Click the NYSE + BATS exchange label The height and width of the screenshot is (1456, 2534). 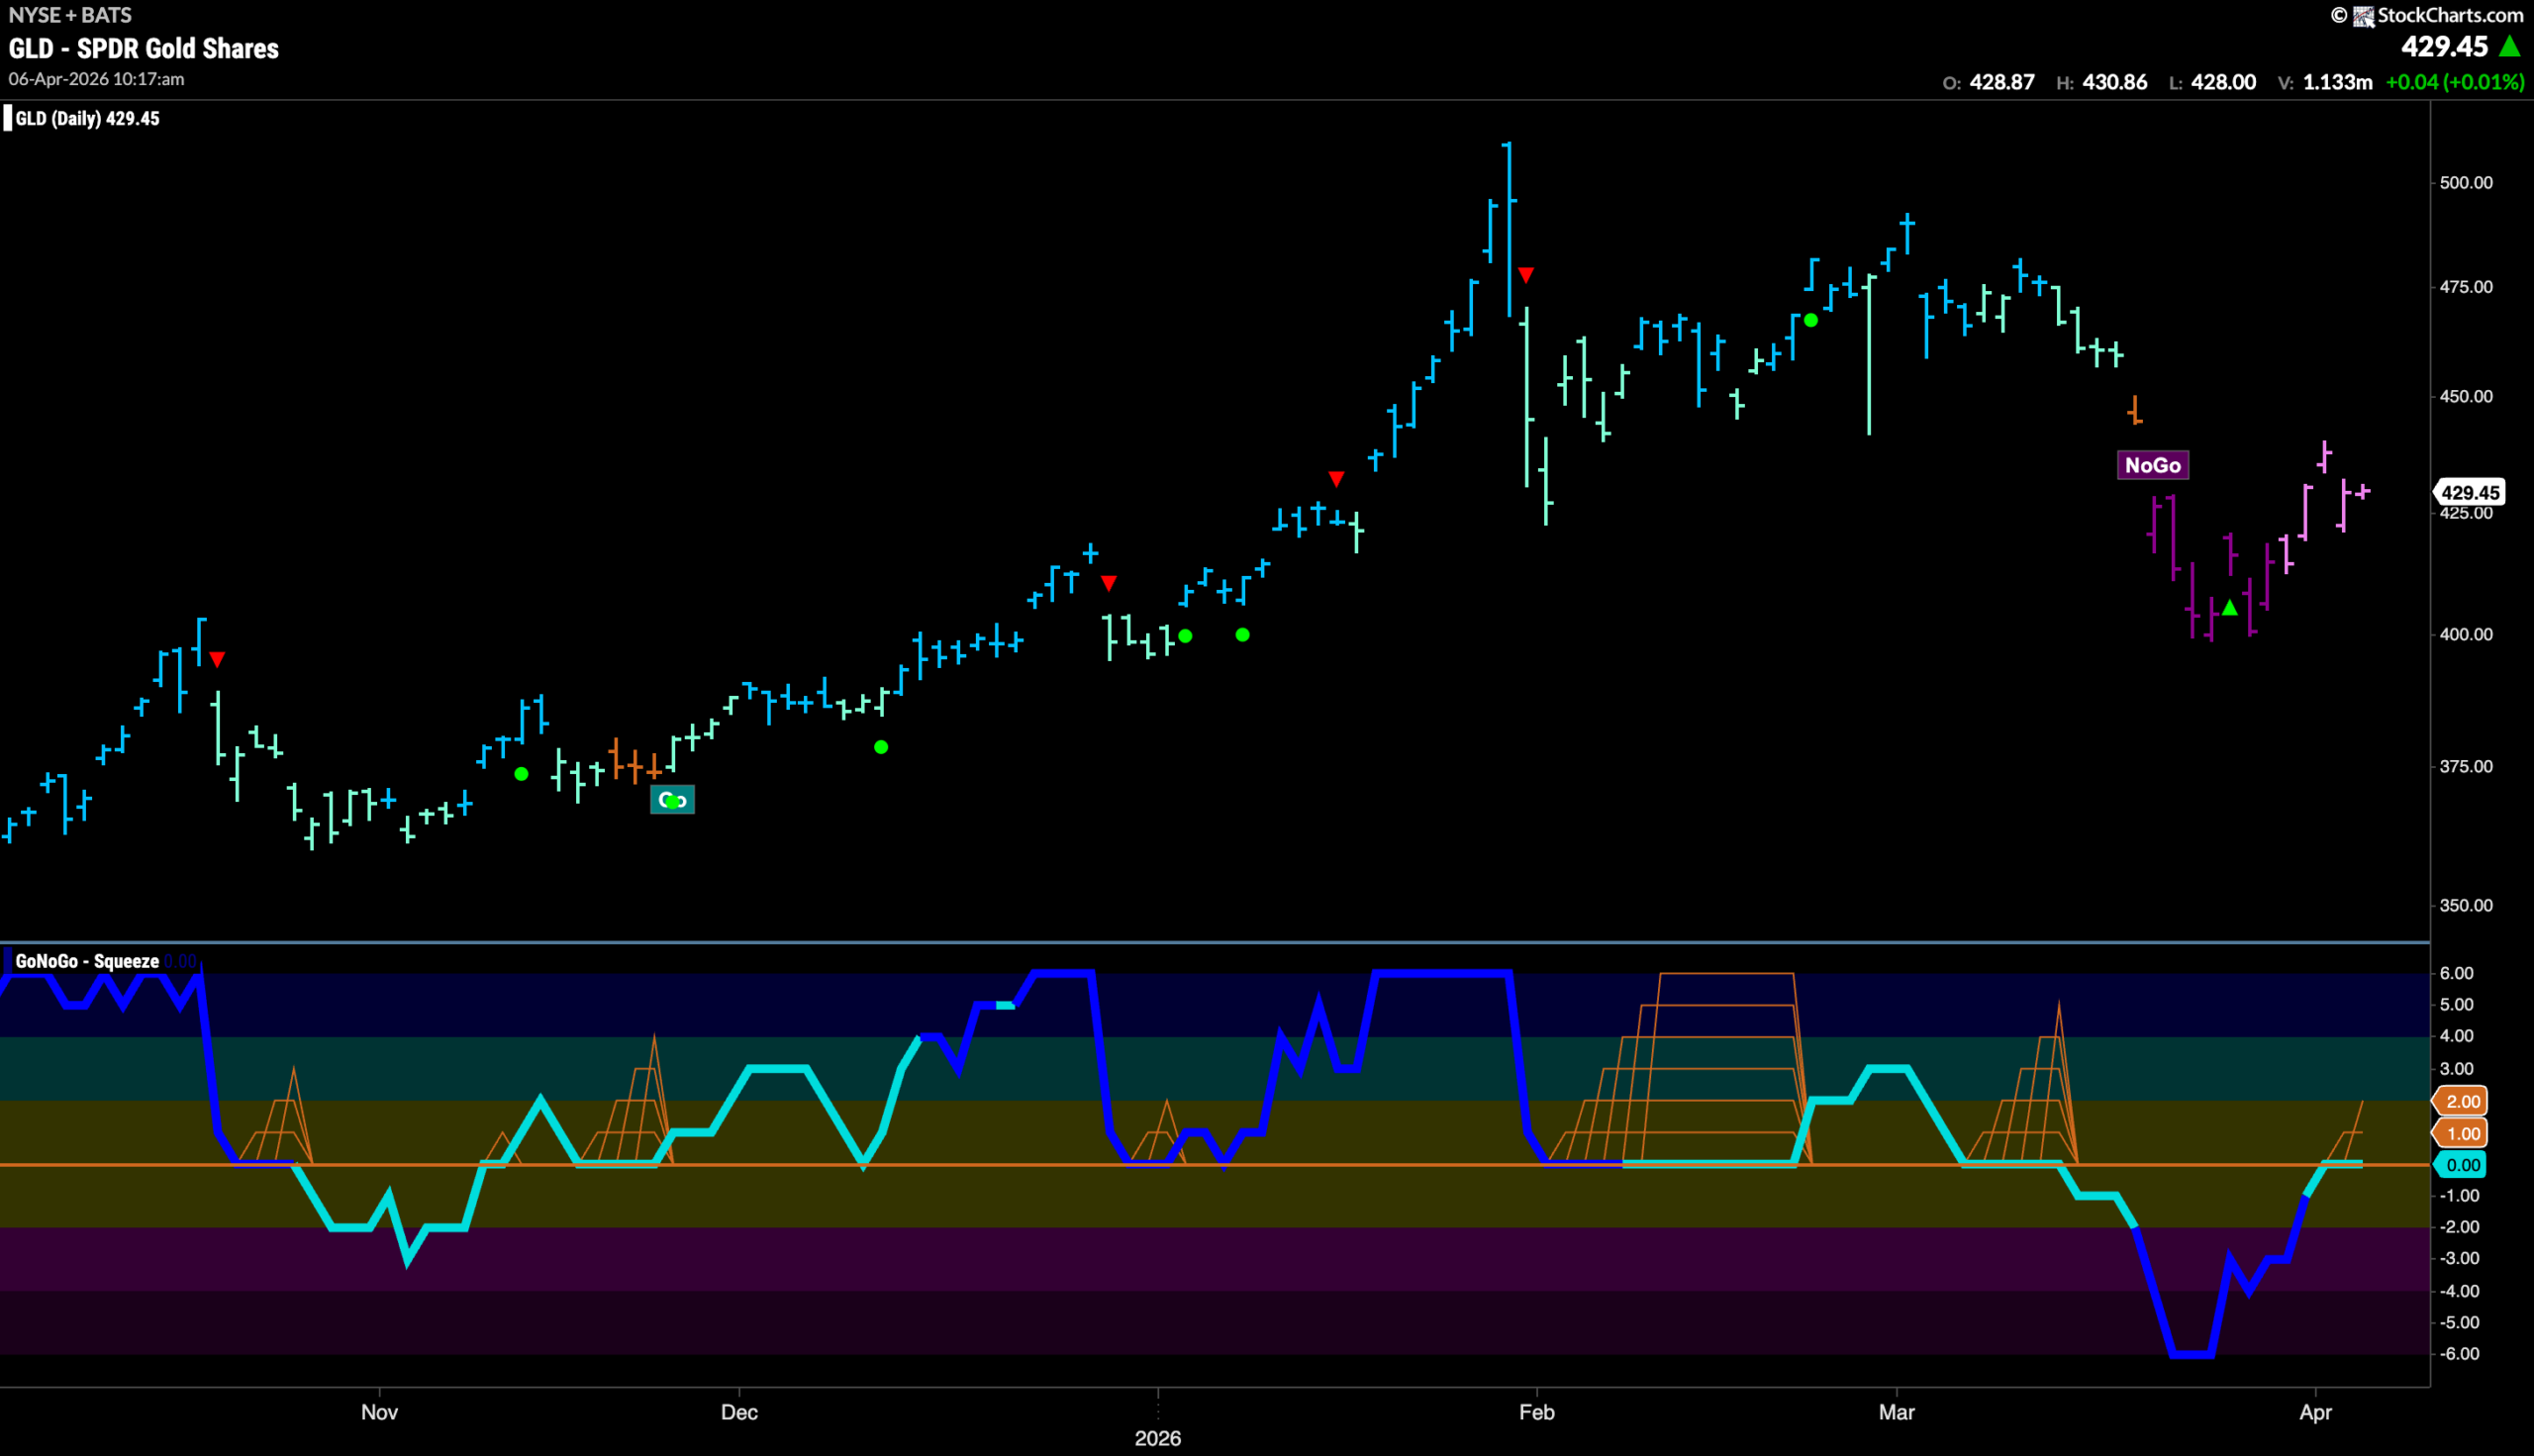tap(70, 15)
